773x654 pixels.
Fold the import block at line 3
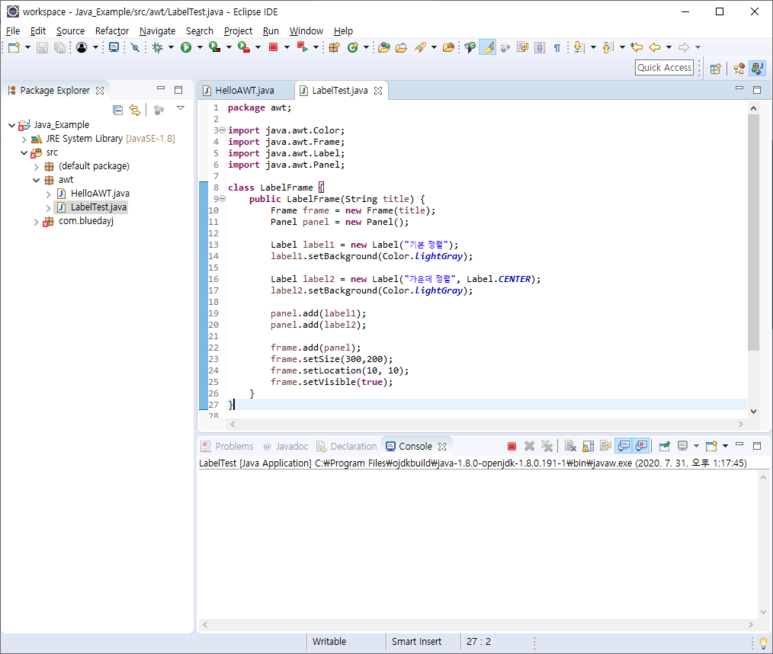[x=222, y=130]
